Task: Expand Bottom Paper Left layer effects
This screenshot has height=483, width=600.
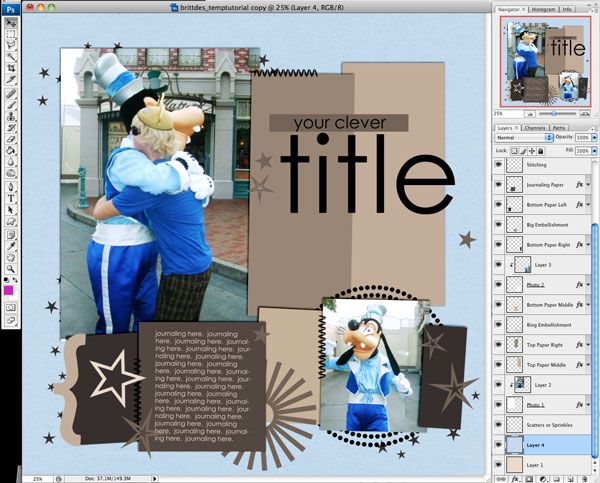Action: click(588, 205)
